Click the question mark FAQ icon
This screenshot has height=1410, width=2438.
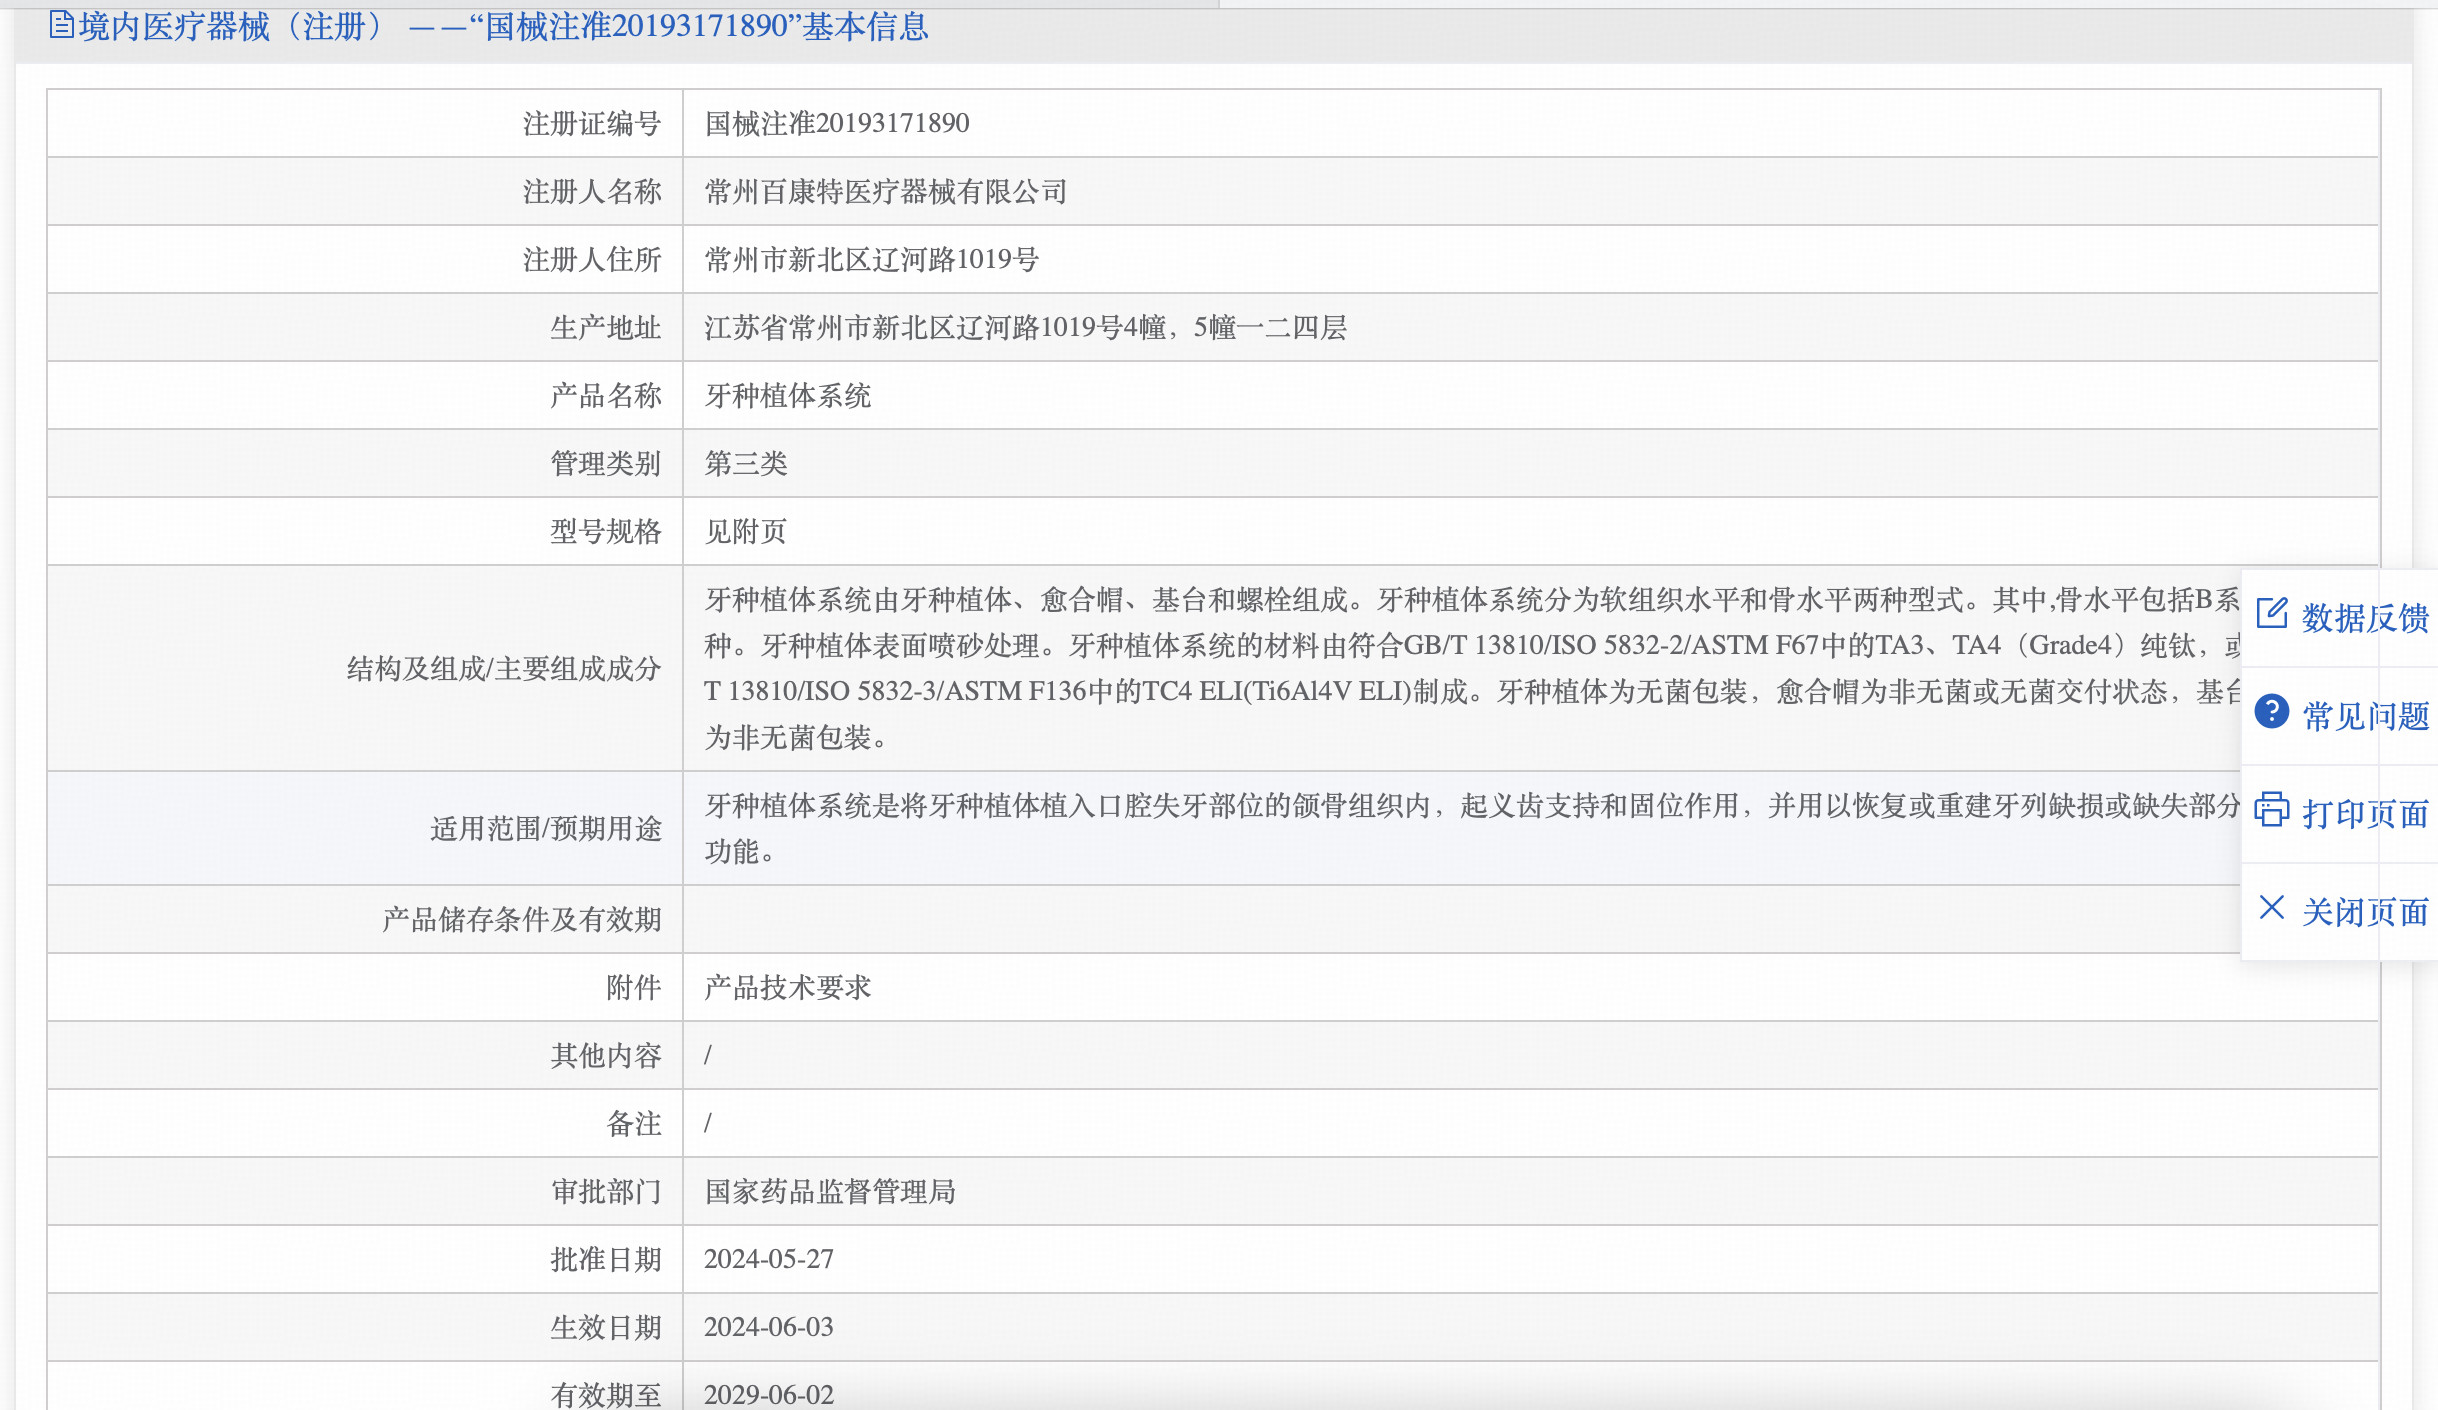[2271, 712]
